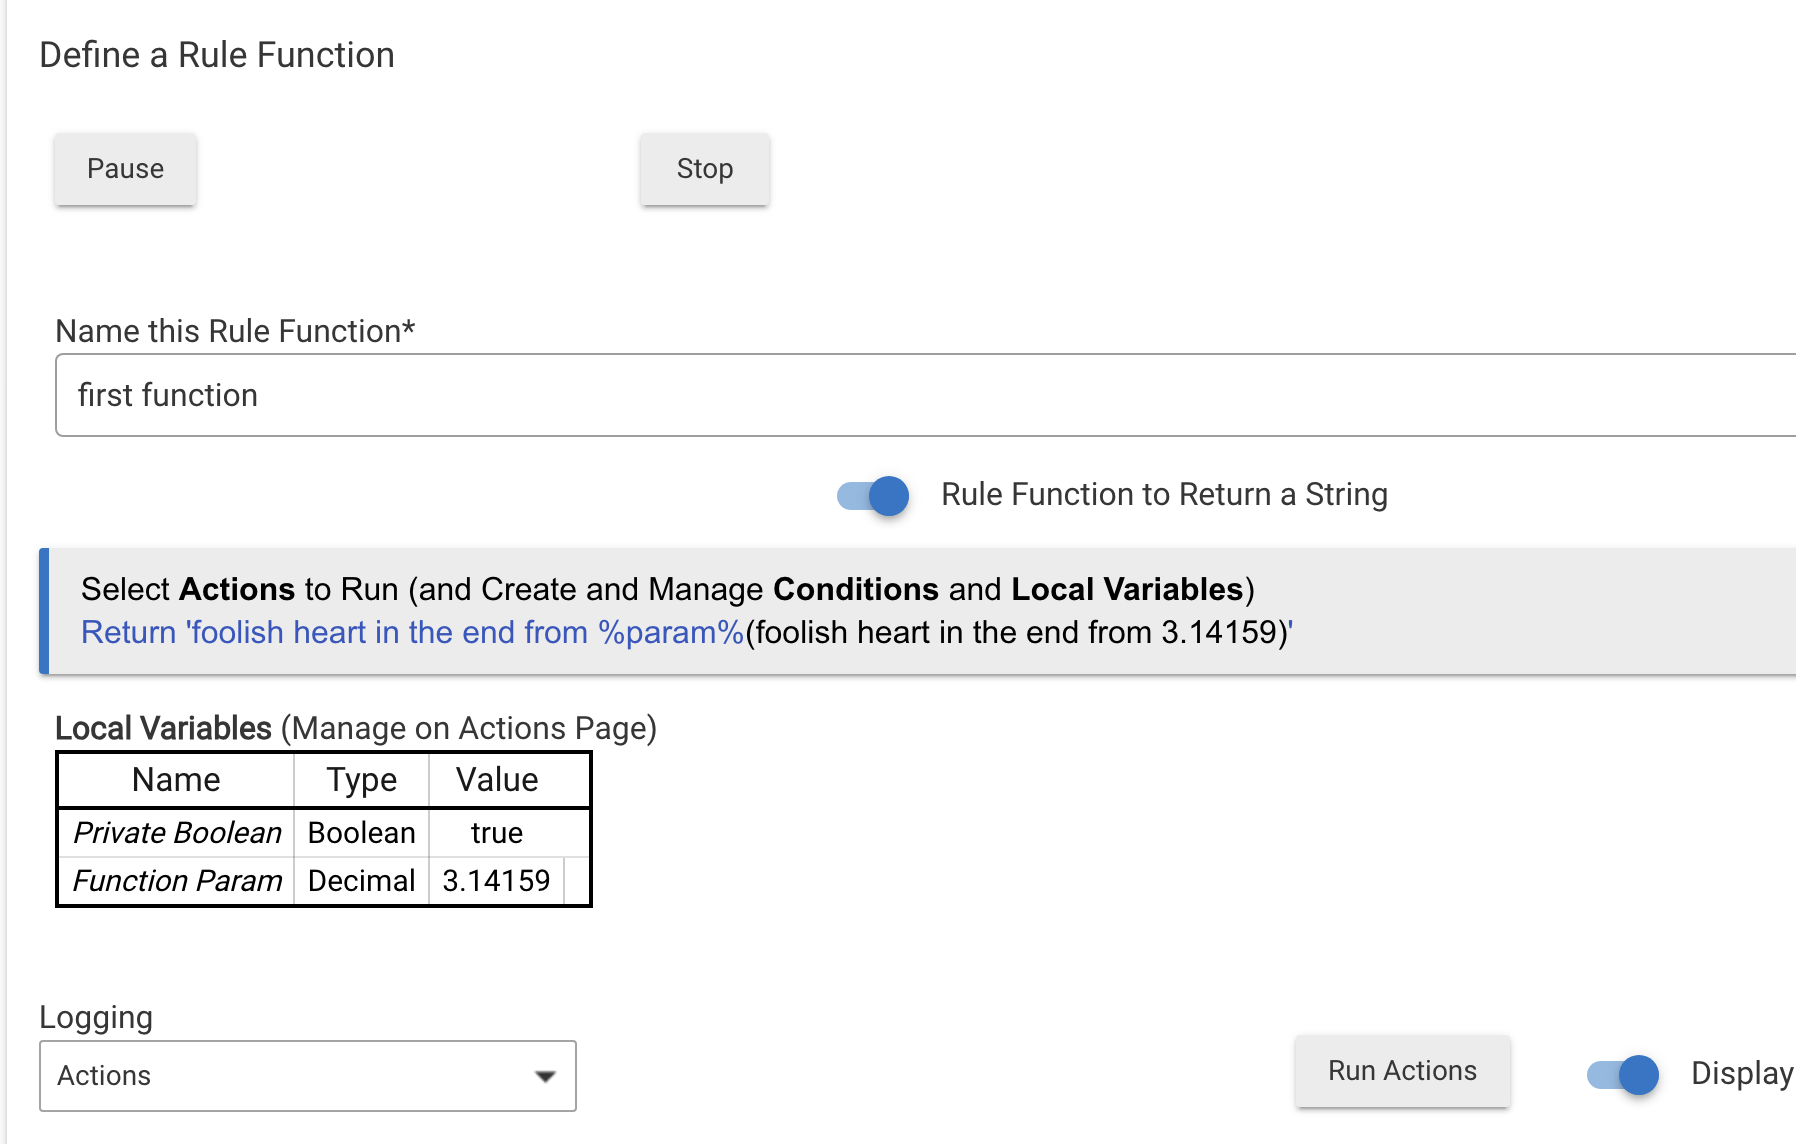Click the Logging label
Screen dimensions: 1796x1144
pyautogui.click(x=96, y=1017)
